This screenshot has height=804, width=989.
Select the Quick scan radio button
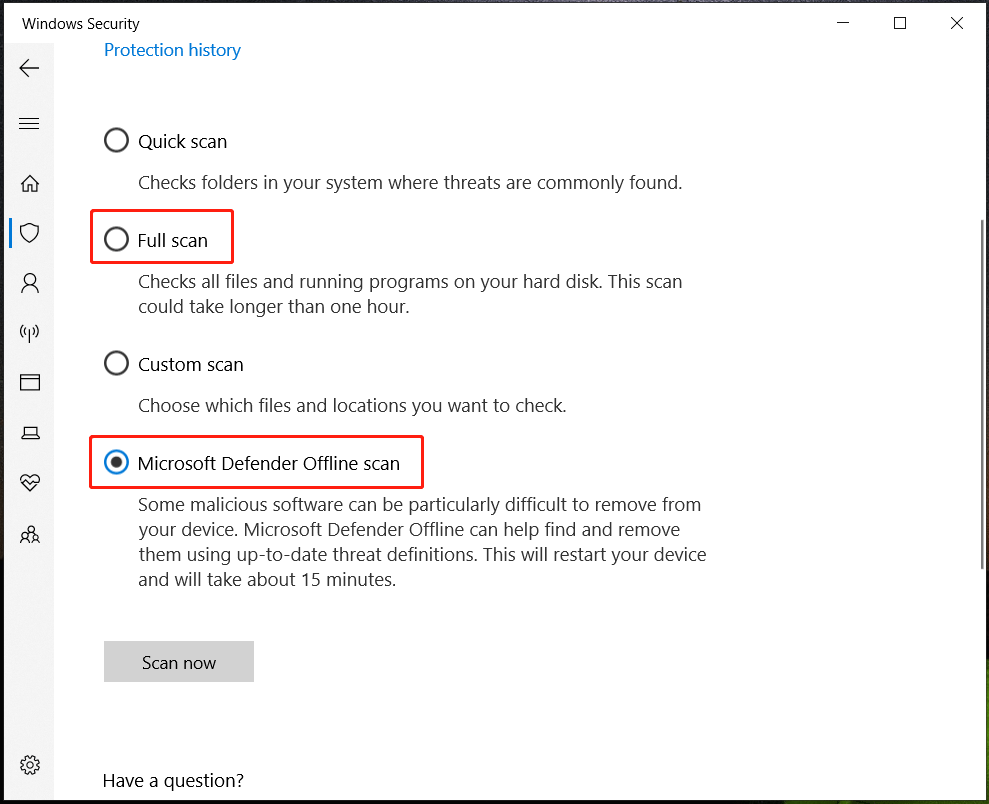[x=116, y=140]
